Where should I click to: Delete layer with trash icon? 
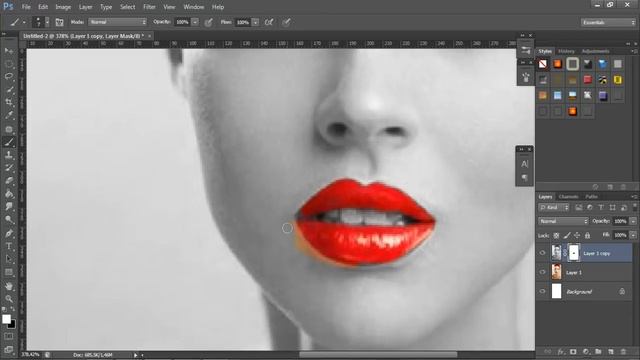point(623,351)
